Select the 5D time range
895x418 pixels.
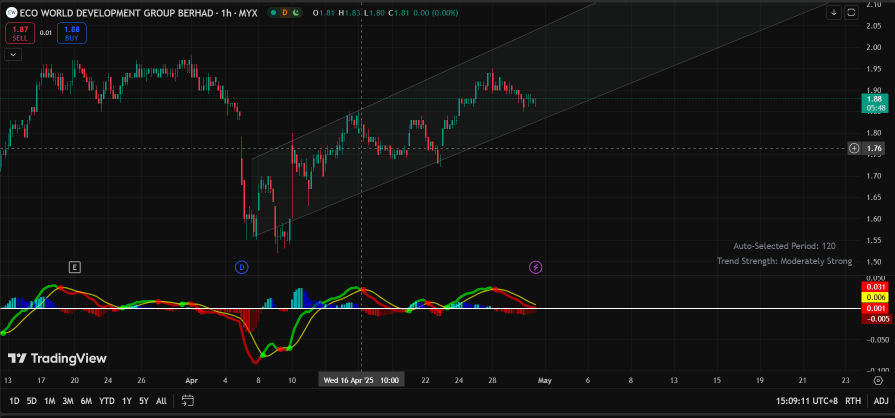[x=32, y=401]
